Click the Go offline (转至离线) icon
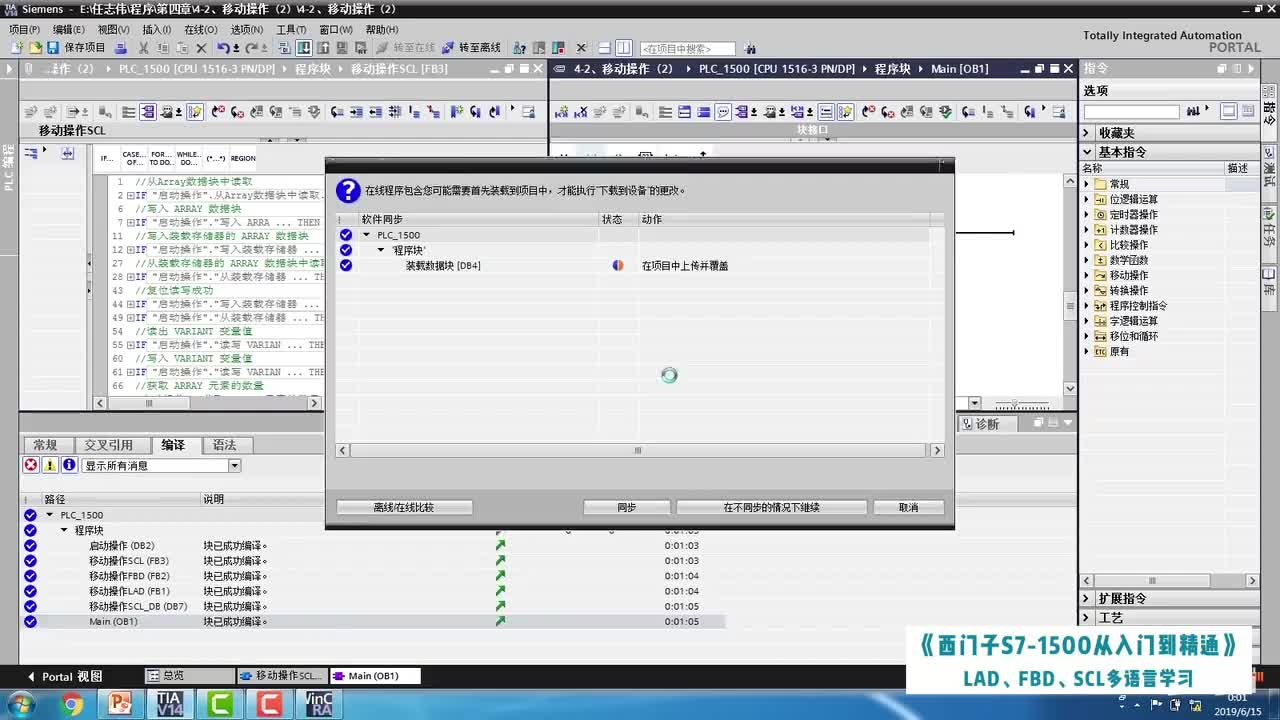1280x720 pixels. point(447,47)
